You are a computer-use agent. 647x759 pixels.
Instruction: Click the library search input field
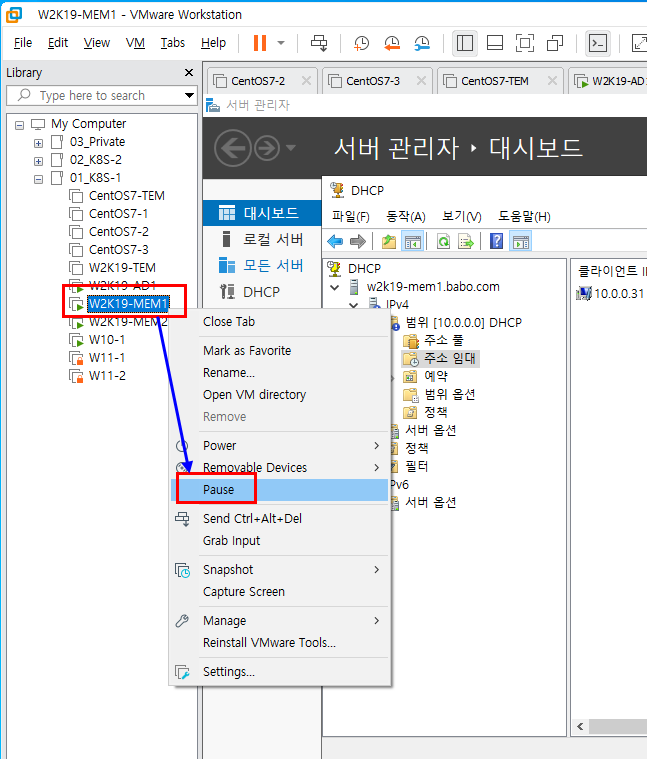(x=102, y=95)
